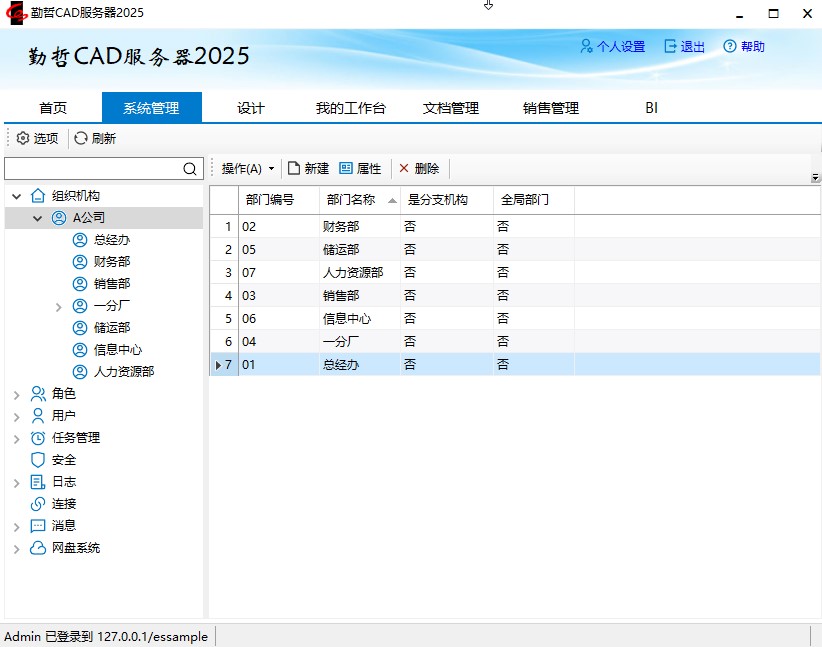Viewport: 822px width, 647px height.
Task: Open 个人设置 personal settings
Action: [612, 46]
